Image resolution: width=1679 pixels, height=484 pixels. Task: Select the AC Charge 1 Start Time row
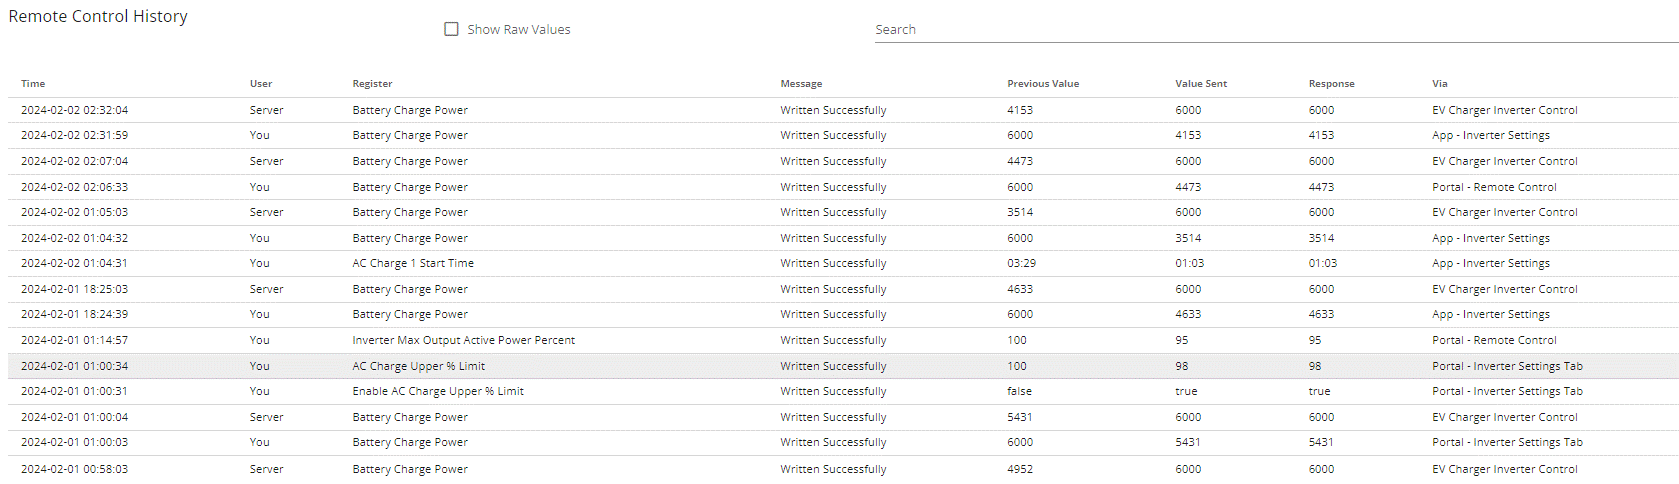coord(843,263)
